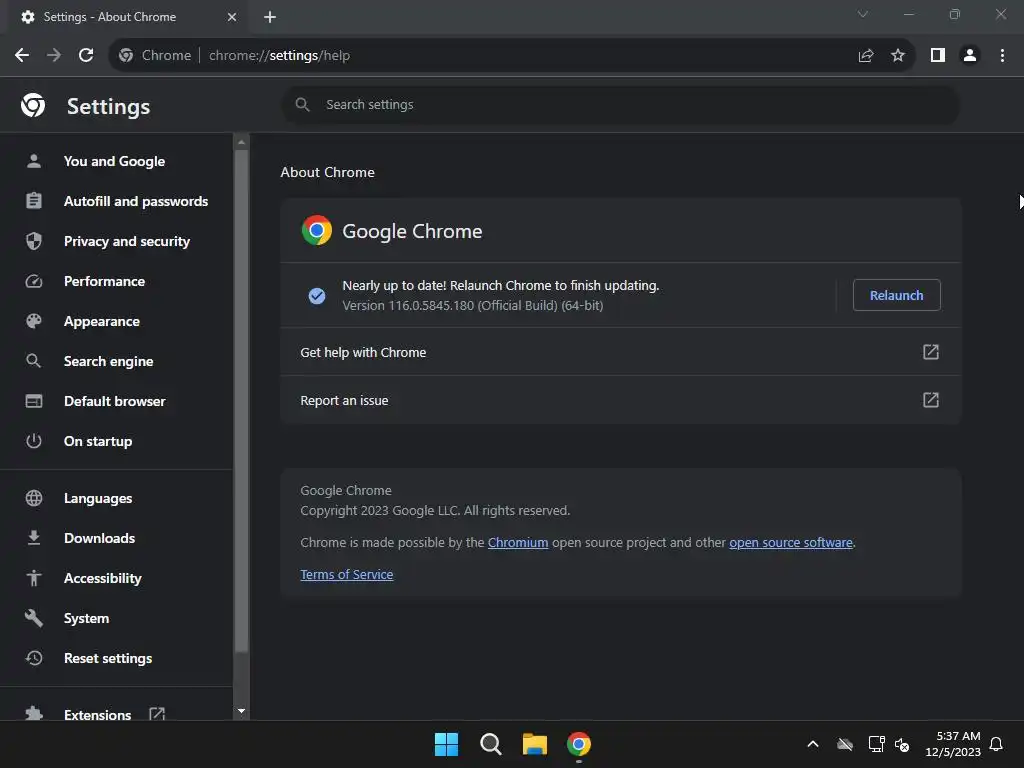Open Languages settings

[98, 498]
